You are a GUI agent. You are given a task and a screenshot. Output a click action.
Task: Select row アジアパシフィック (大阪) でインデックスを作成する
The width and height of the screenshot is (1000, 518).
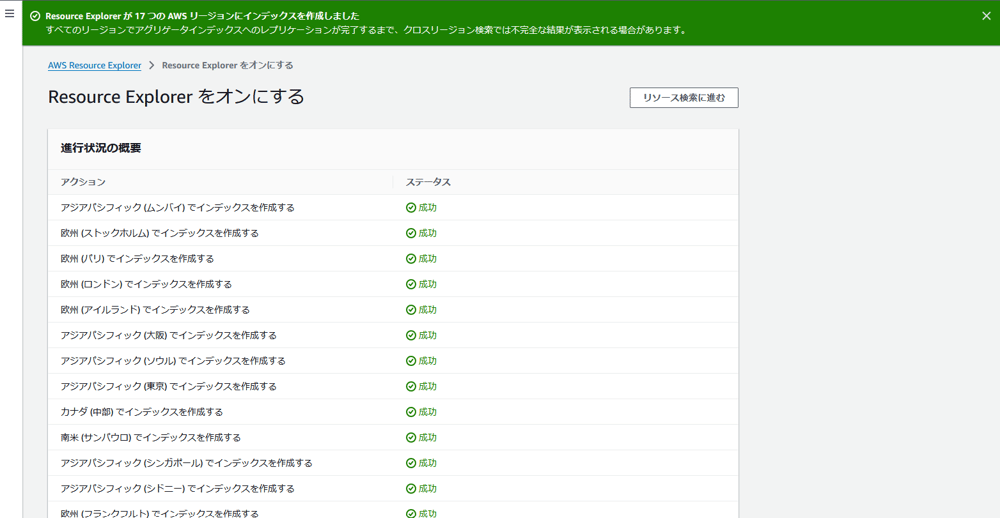click(393, 335)
